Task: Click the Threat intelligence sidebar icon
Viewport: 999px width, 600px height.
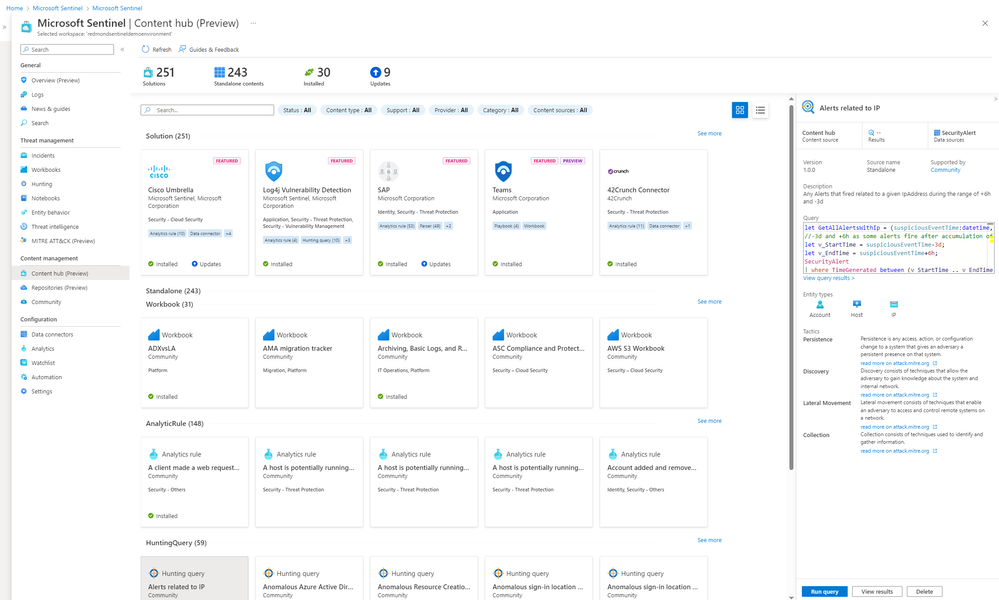Action: tap(24, 226)
